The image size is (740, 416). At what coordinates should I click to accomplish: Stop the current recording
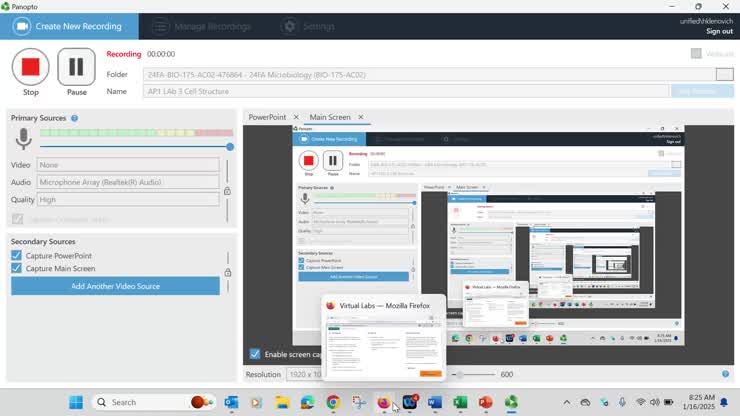[x=30, y=67]
